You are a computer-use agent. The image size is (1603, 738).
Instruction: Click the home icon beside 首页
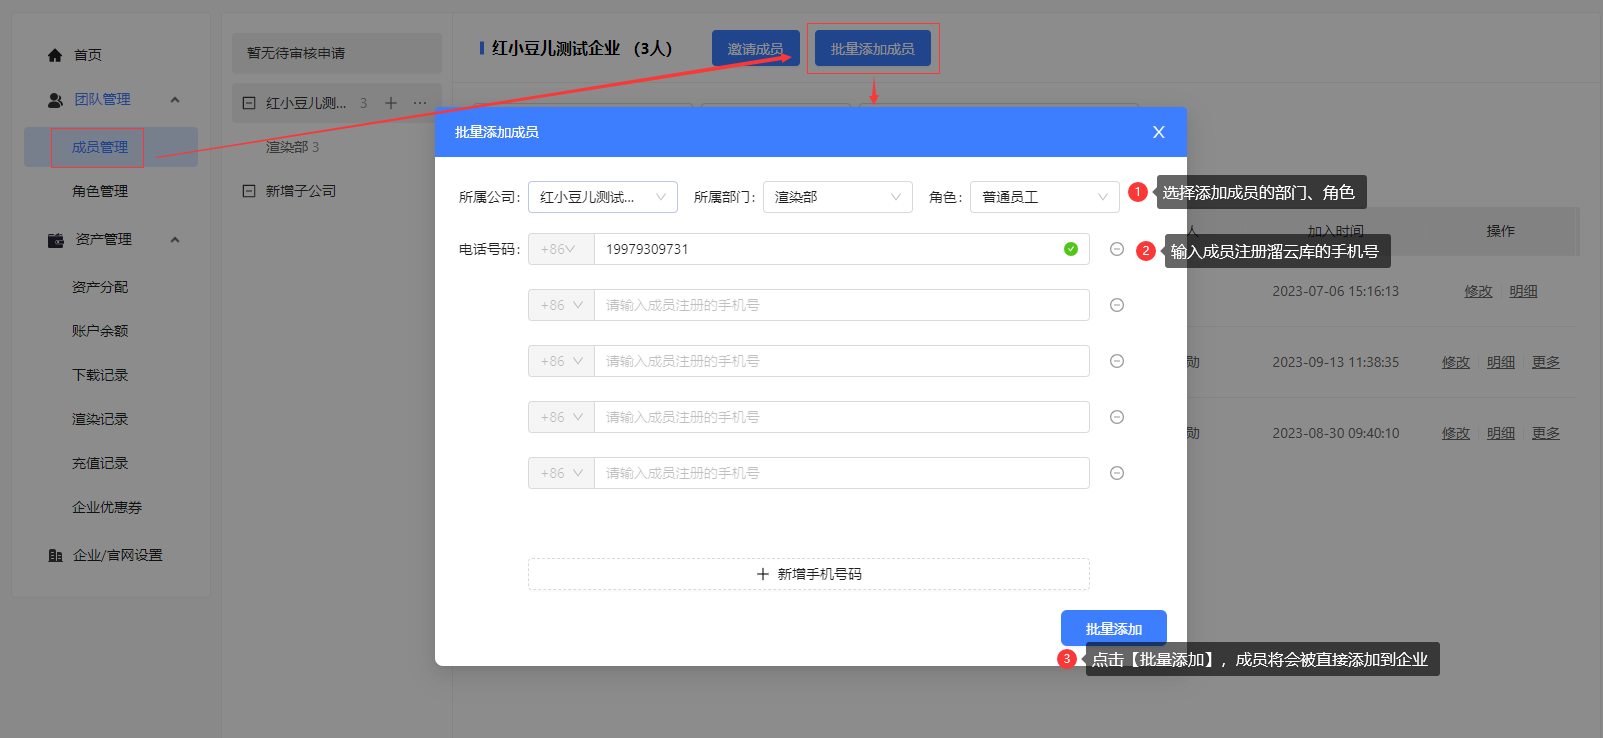(55, 55)
